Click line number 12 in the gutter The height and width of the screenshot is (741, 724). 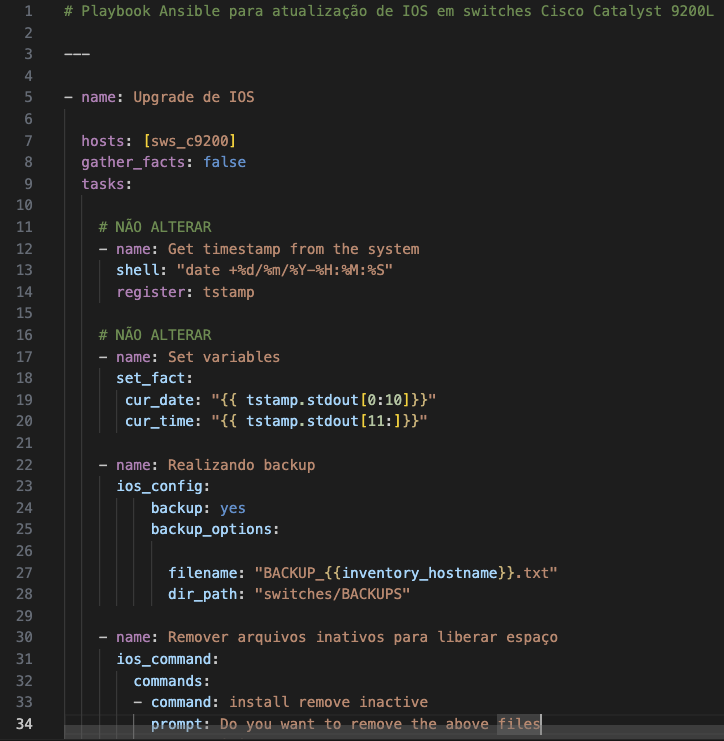point(24,249)
